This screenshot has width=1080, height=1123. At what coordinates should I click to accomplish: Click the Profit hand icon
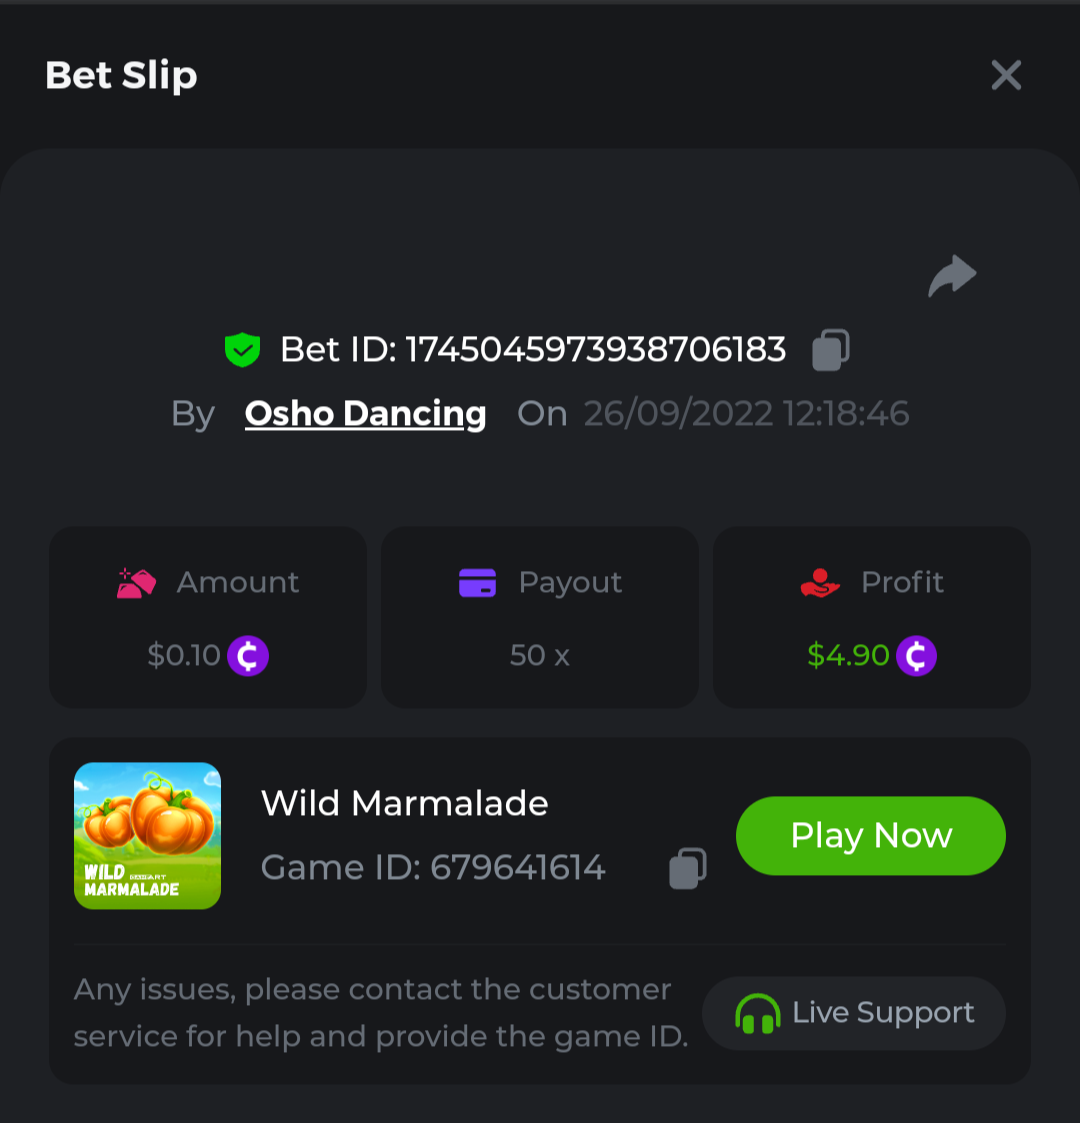(x=820, y=583)
